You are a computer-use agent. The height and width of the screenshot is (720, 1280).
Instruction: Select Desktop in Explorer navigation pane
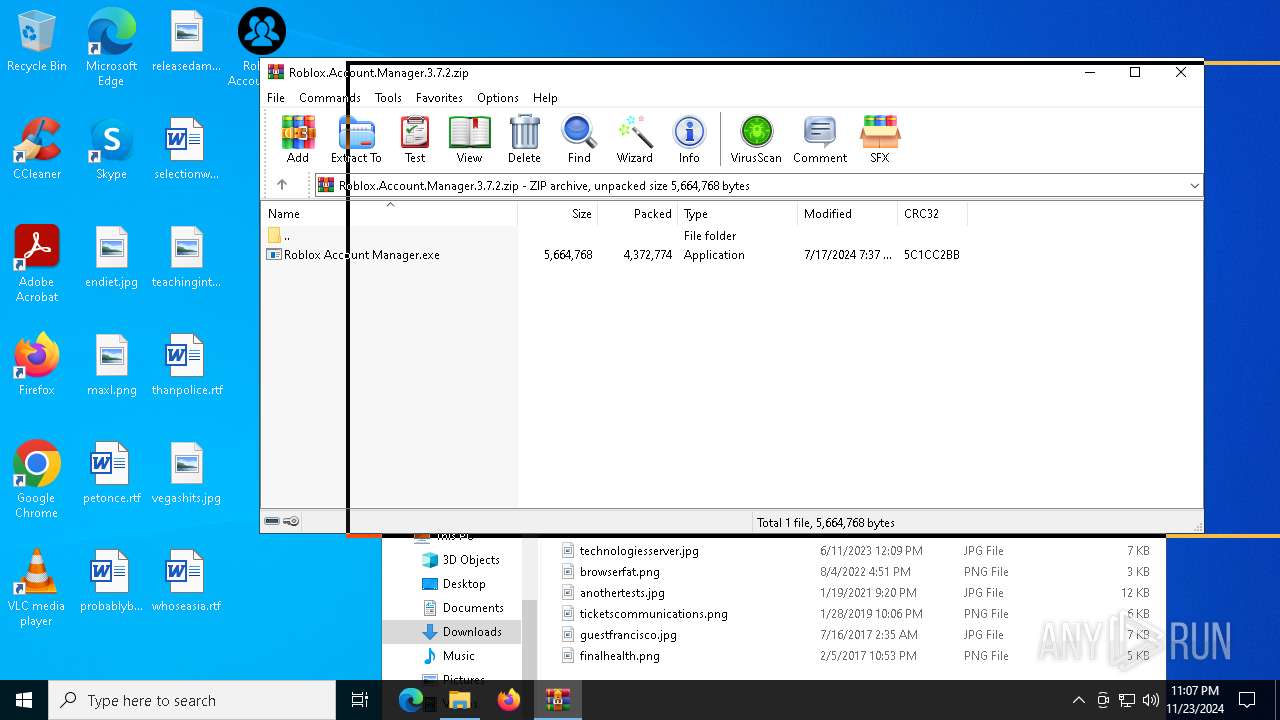(x=454, y=584)
